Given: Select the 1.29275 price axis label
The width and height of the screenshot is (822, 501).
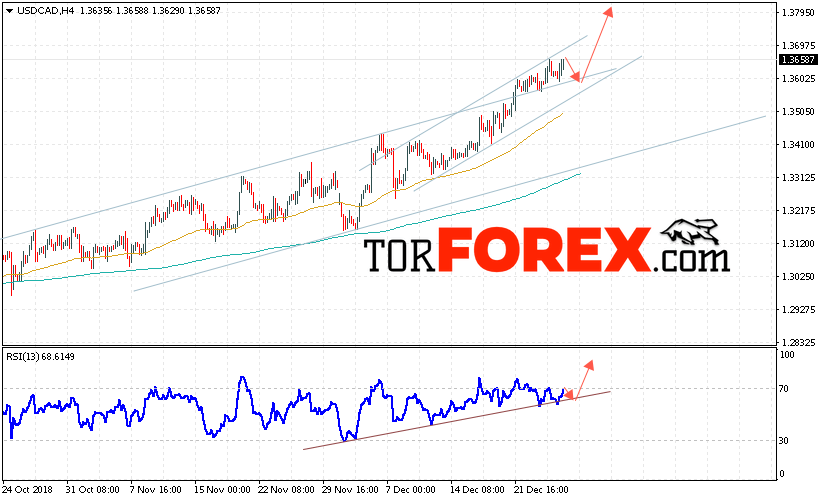Looking at the screenshot, I should (798, 310).
